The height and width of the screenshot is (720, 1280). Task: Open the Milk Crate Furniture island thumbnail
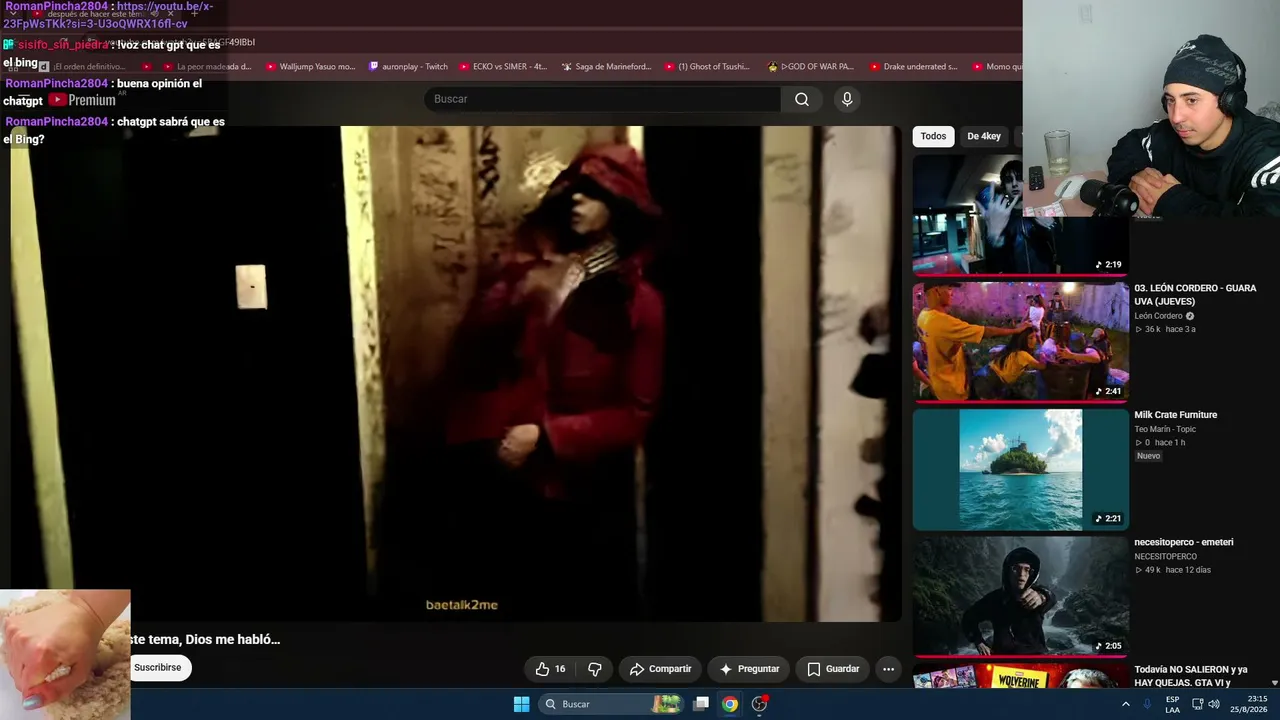[1020, 469]
